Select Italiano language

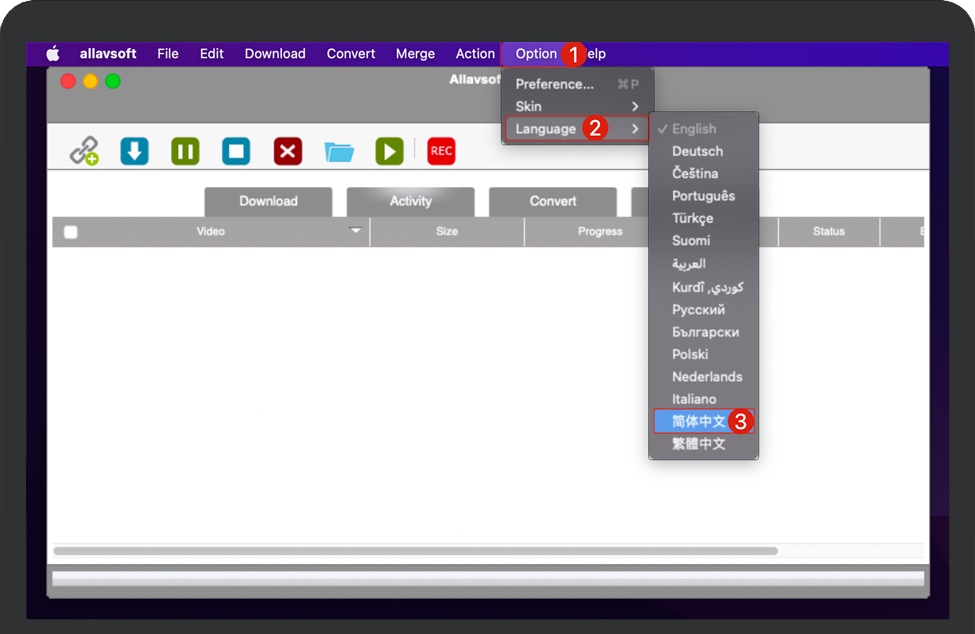(x=703, y=399)
